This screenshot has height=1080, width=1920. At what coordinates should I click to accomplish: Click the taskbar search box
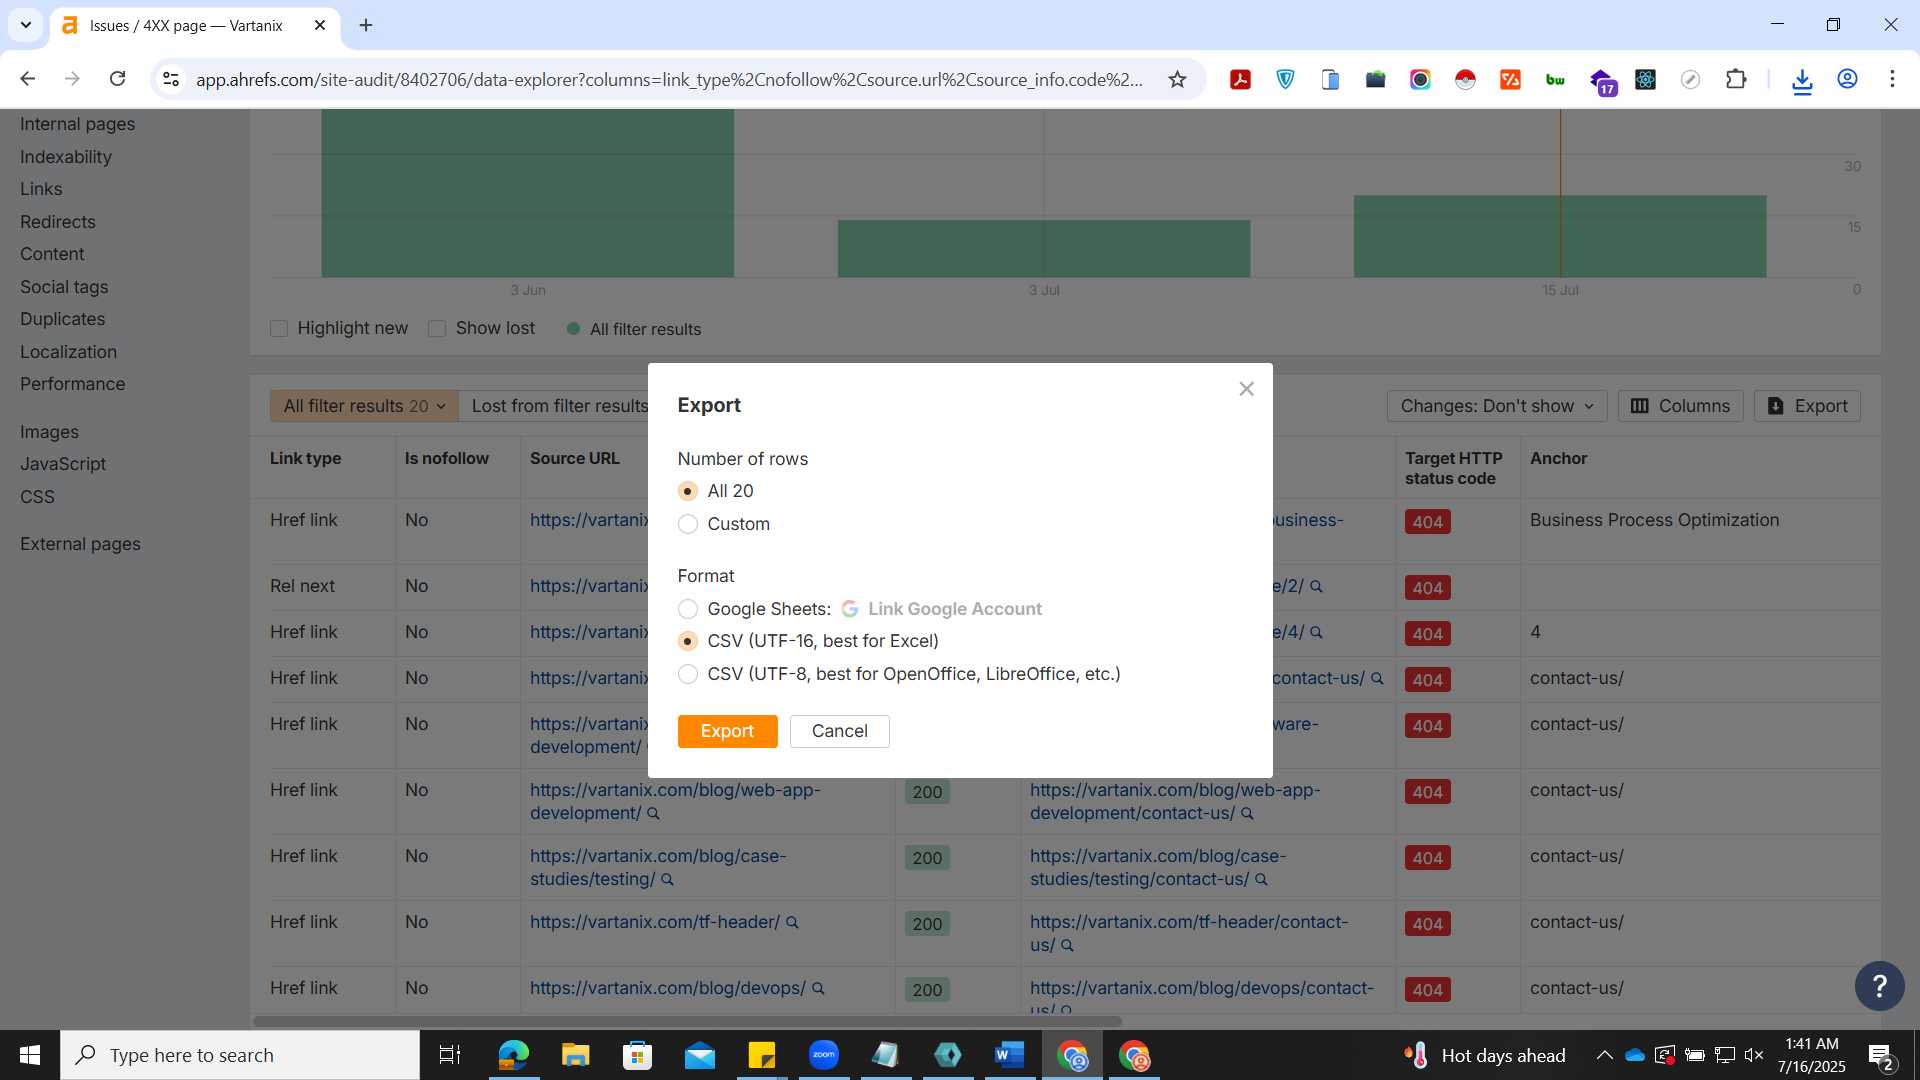(240, 1055)
